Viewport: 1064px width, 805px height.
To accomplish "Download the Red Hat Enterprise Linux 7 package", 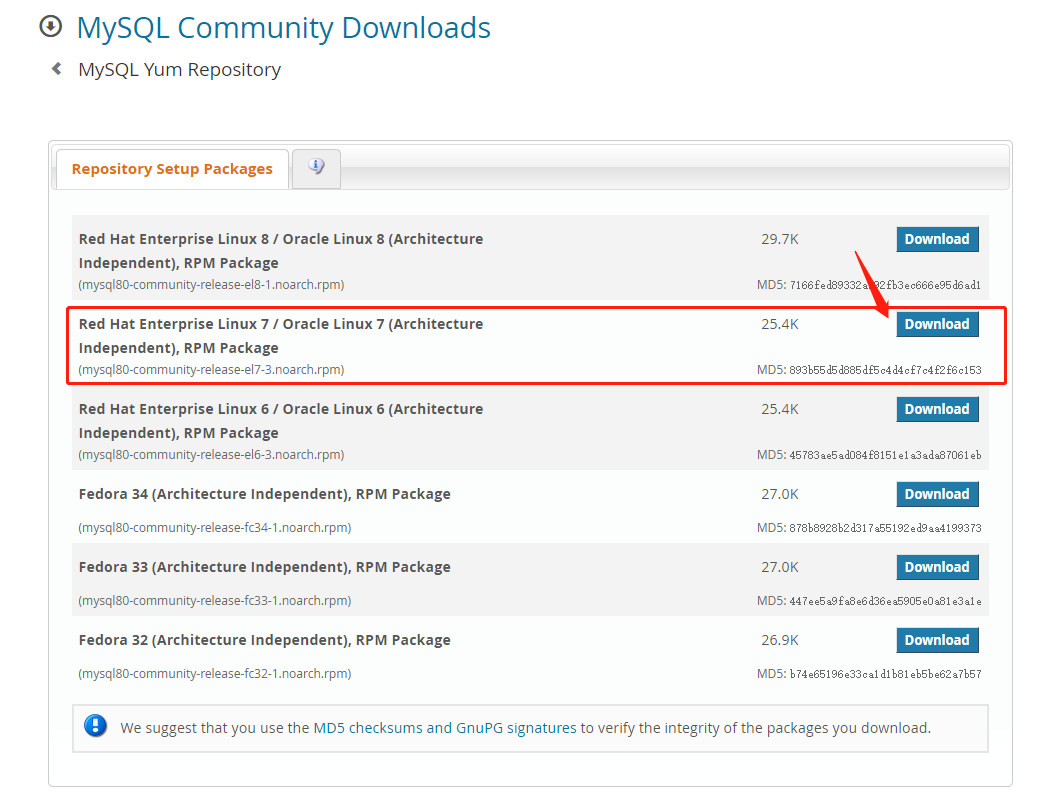I will point(937,324).
